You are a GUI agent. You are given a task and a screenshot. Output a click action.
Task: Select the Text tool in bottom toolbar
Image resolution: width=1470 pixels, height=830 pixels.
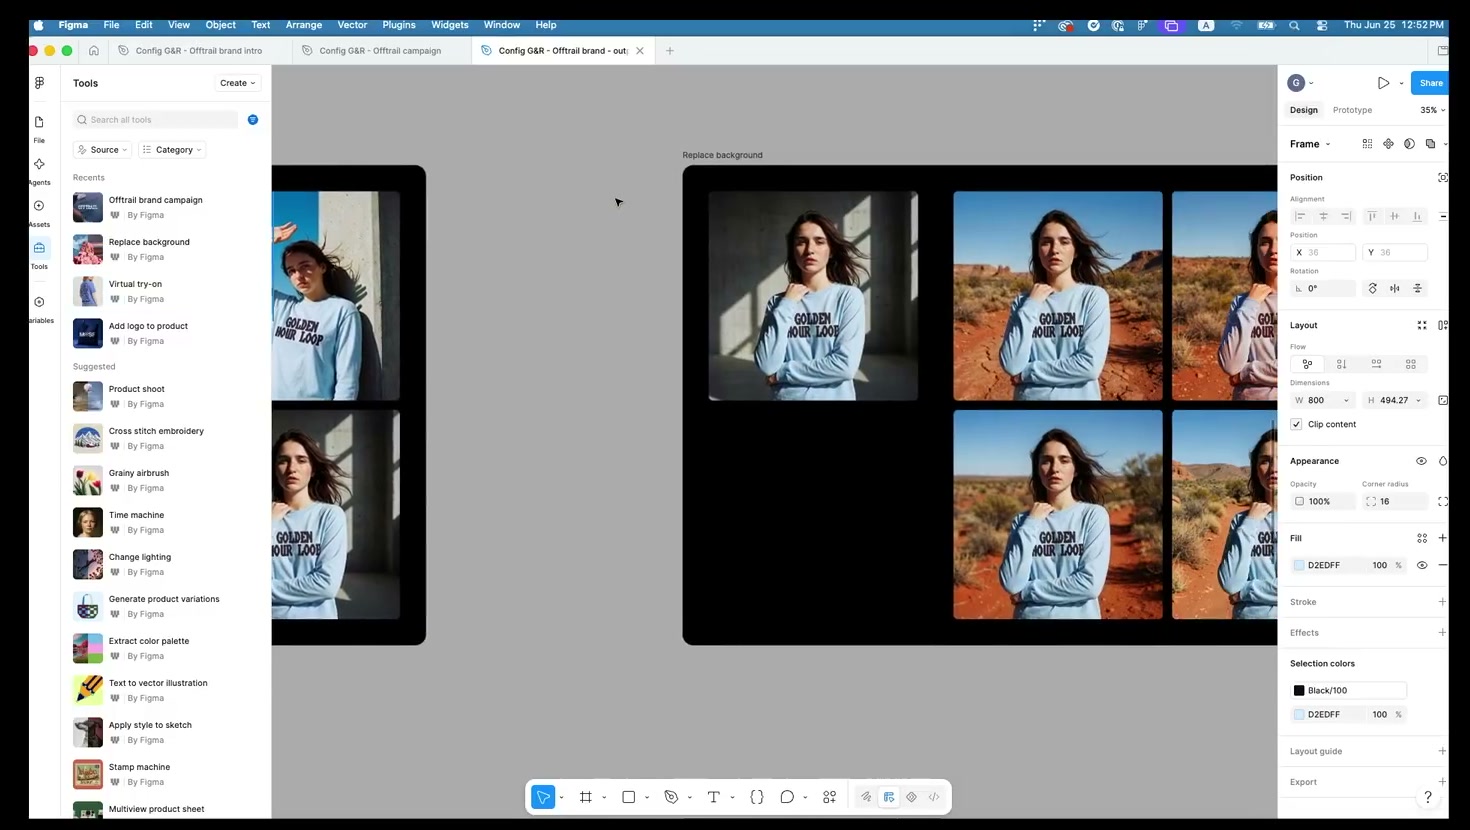[x=714, y=797]
